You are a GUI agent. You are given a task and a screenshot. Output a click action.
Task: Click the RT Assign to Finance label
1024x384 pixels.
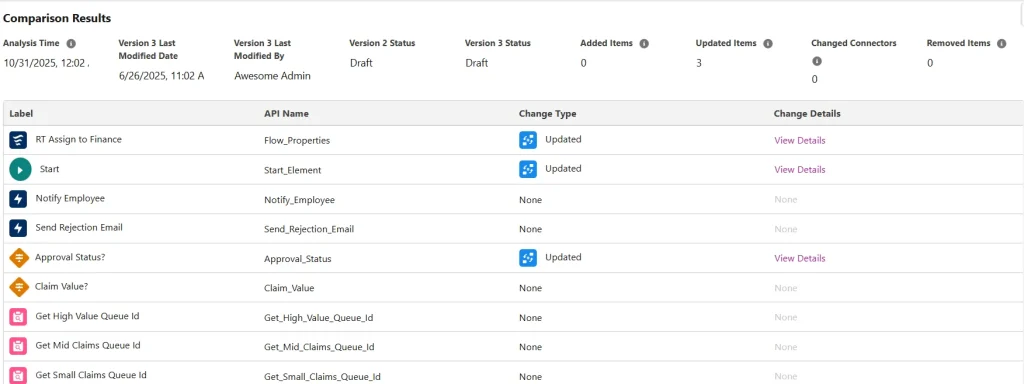click(x=78, y=139)
